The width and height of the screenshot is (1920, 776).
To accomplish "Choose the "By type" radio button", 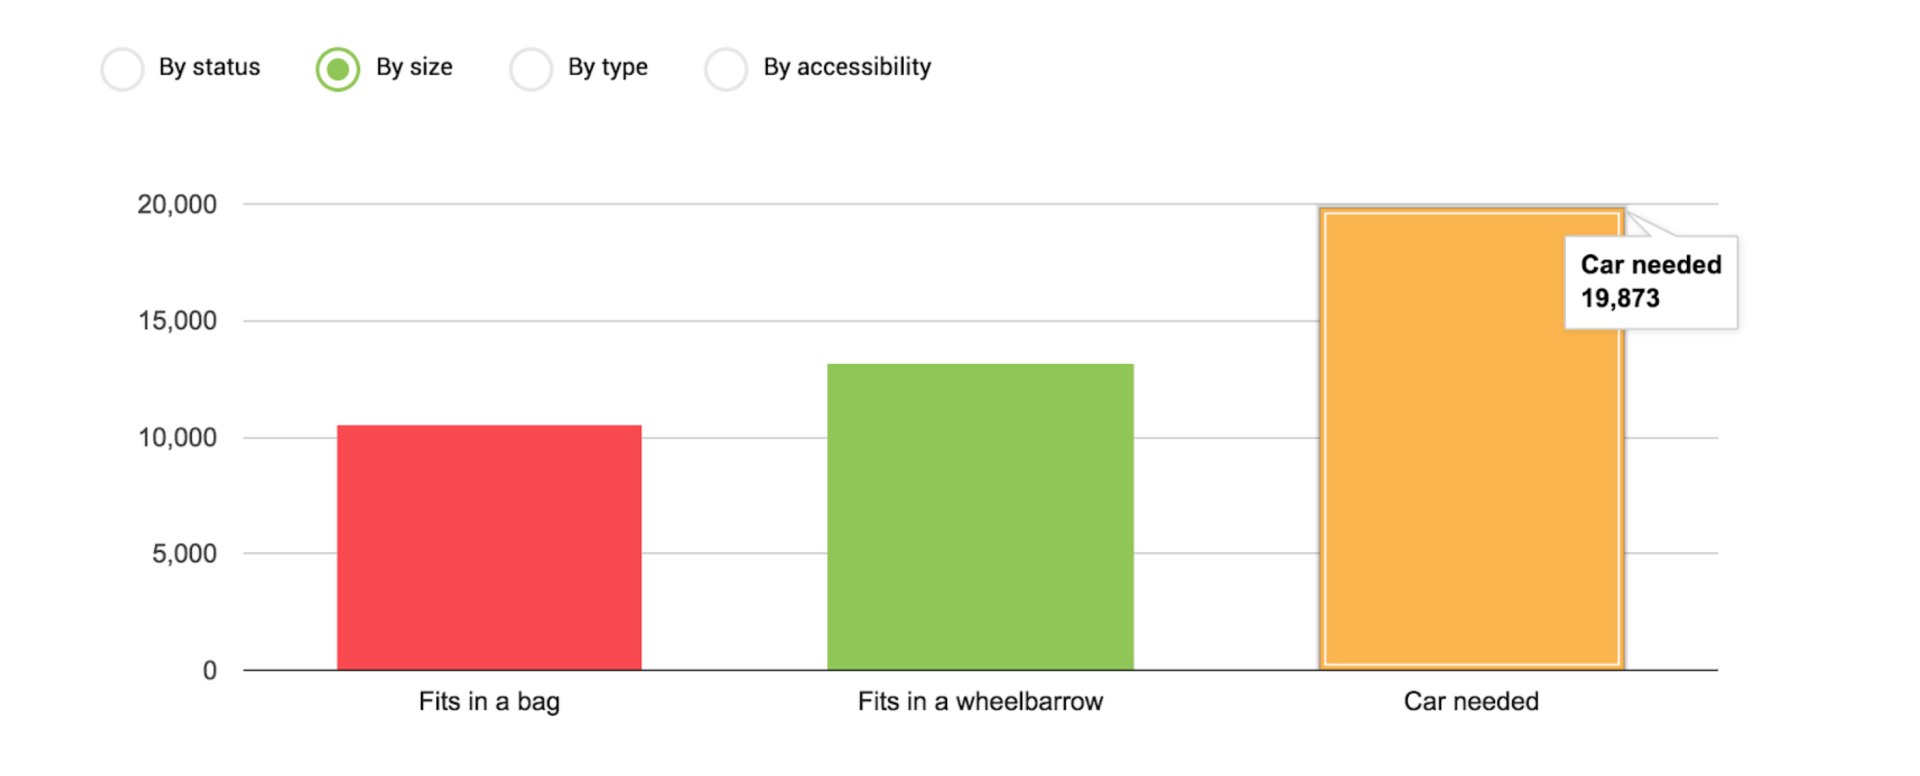I will pos(531,69).
